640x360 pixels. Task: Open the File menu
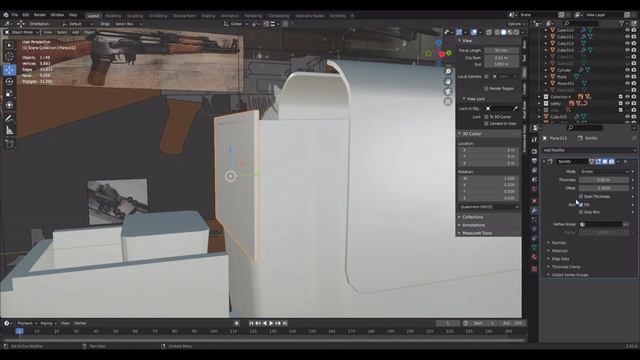(15, 15)
